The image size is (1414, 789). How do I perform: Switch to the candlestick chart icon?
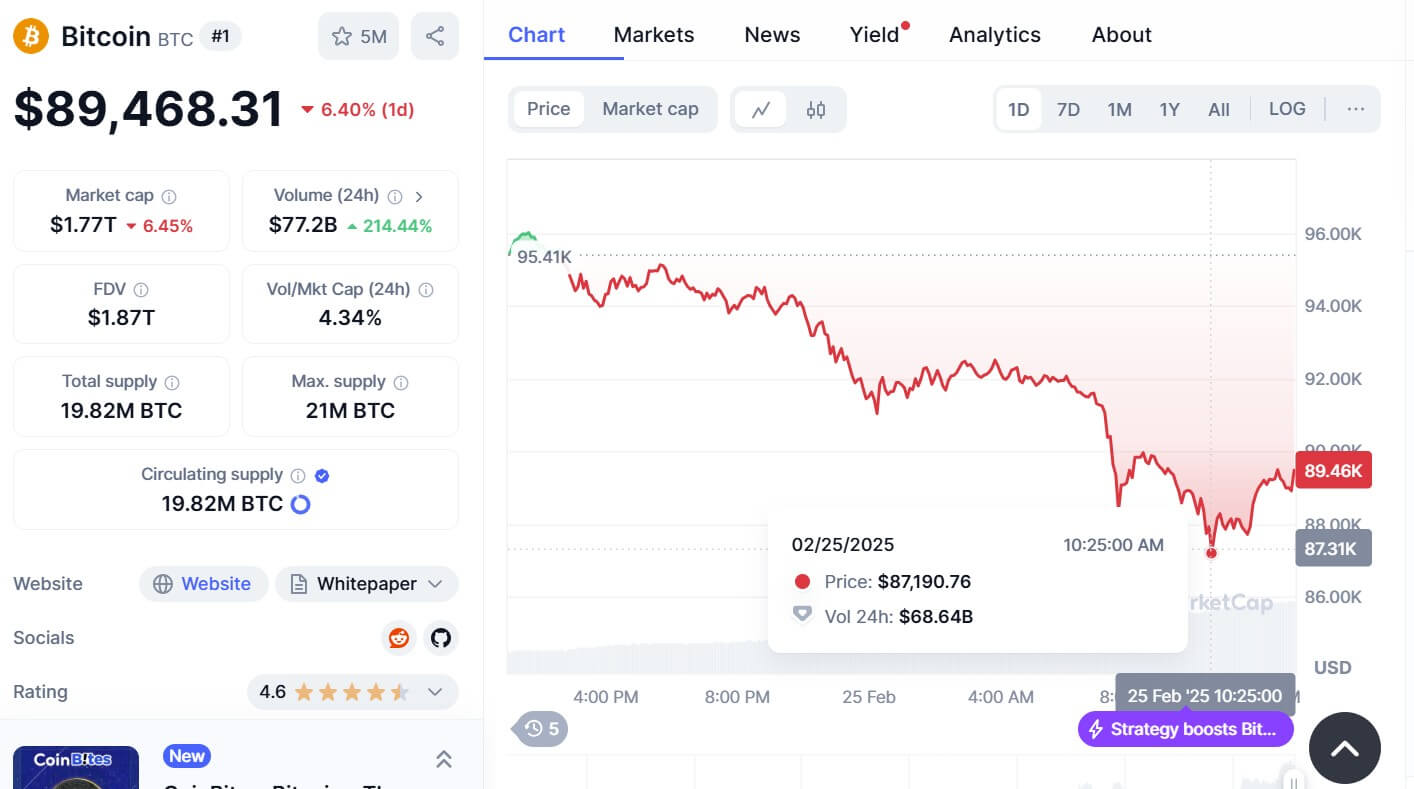pyautogui.click(x=816, y=110)
